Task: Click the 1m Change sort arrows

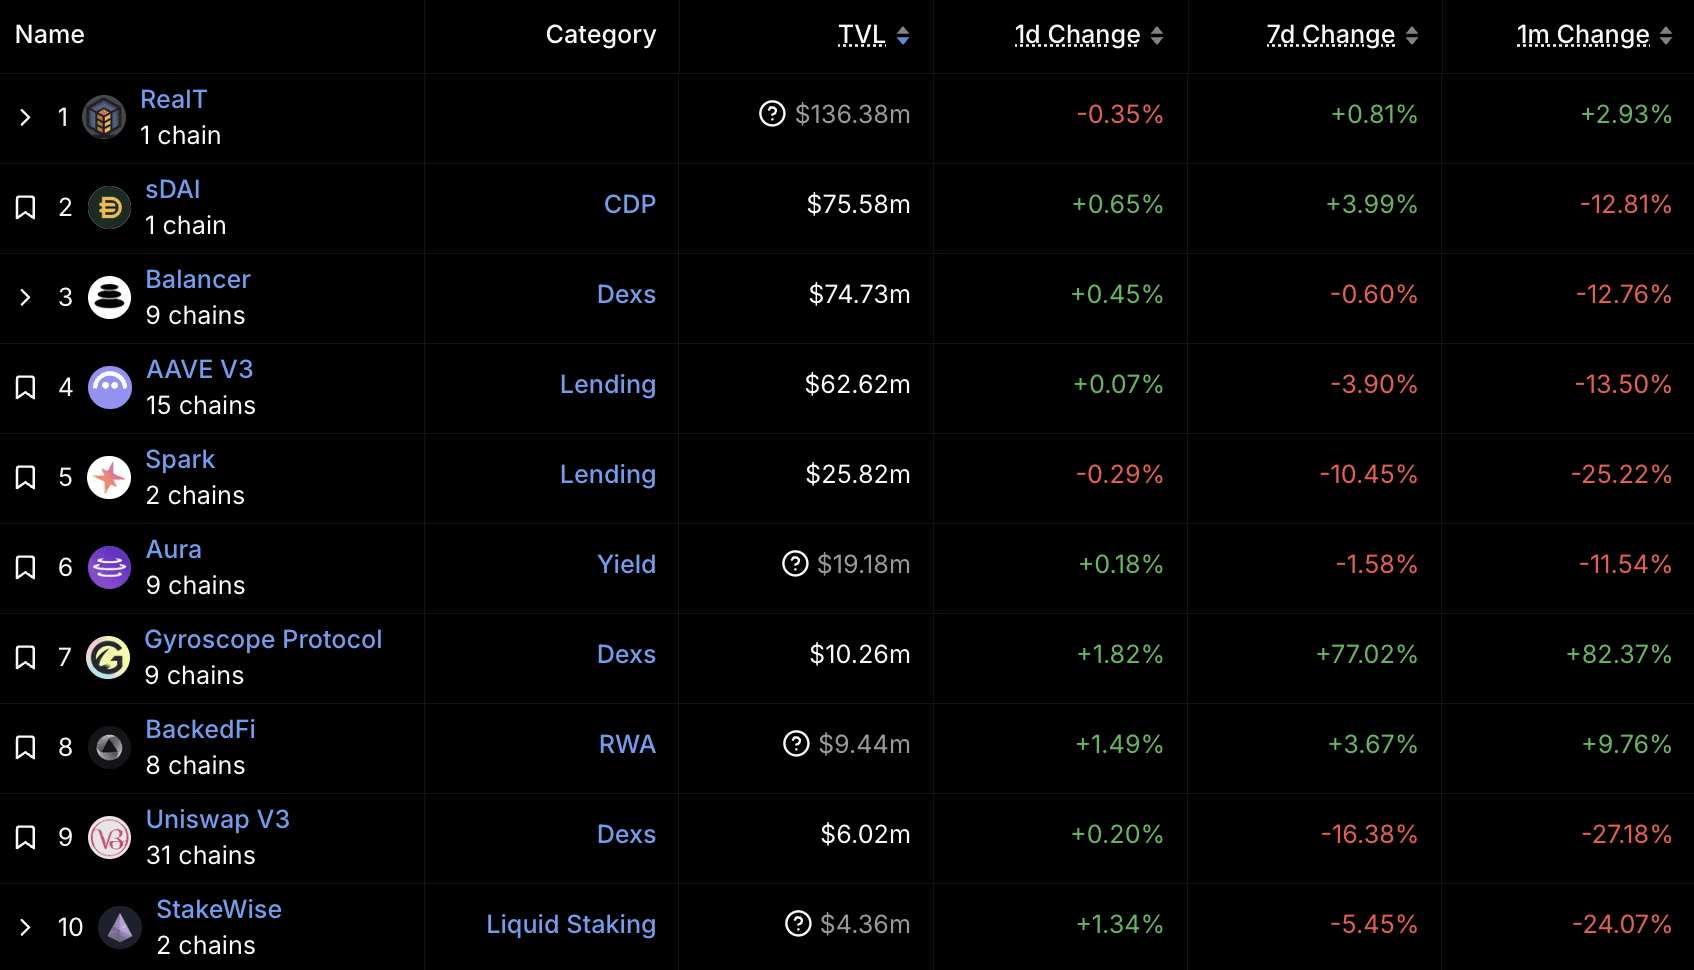Action: point(1666,36)
